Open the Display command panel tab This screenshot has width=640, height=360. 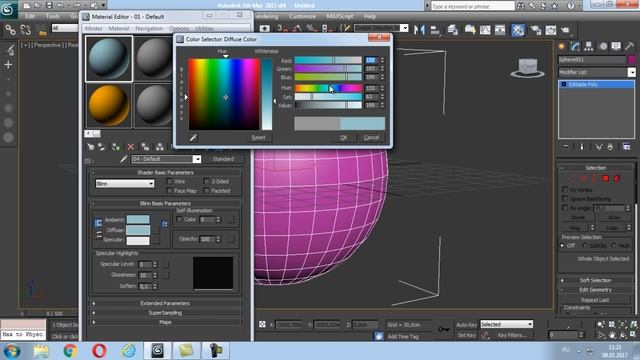616,47
